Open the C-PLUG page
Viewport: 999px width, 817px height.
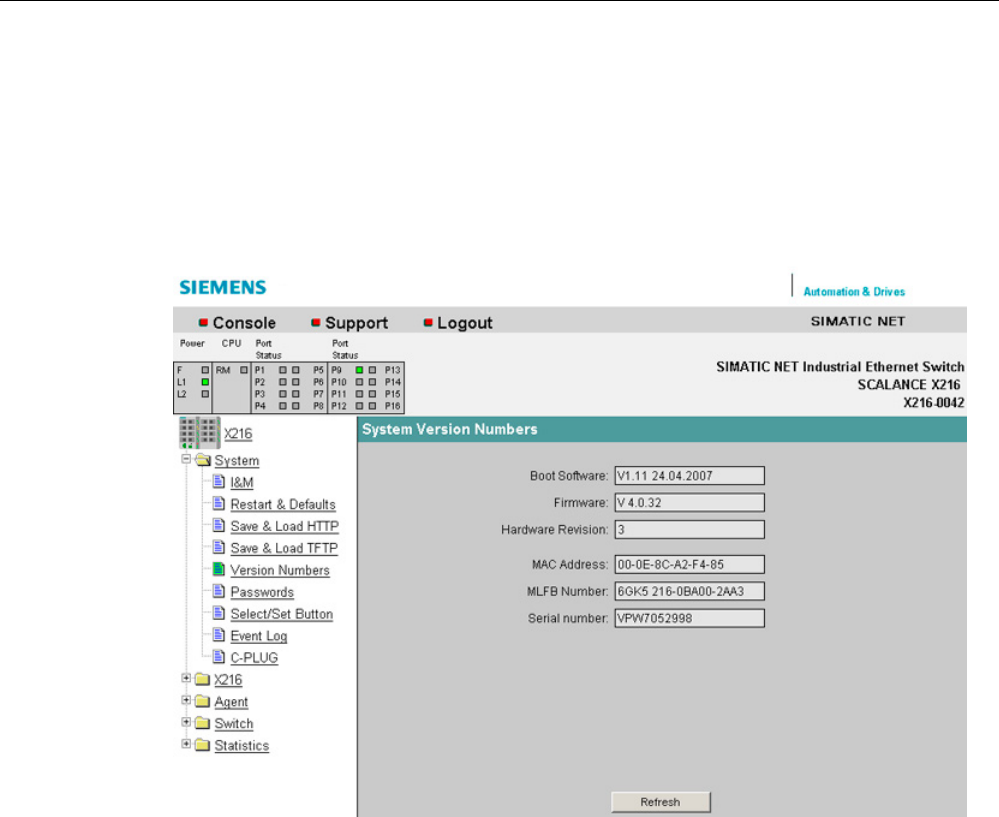pos(254,658)
